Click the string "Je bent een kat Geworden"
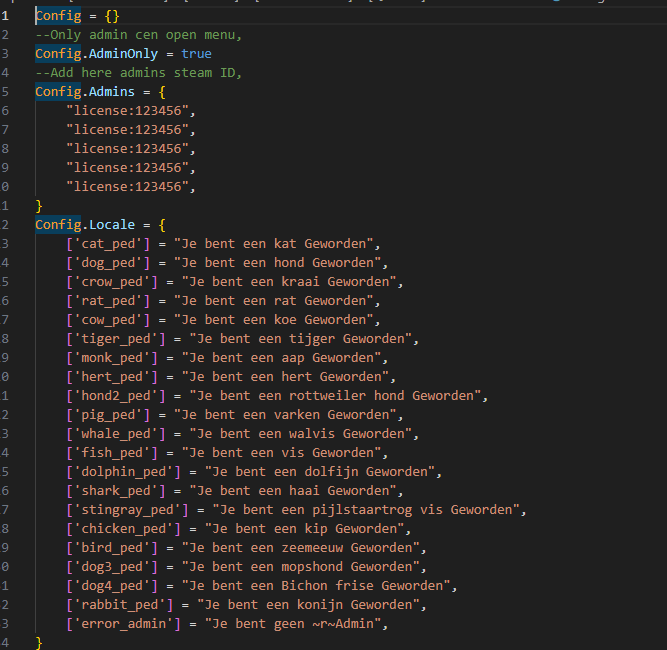The image size is (667, 650). click(274, 244)
